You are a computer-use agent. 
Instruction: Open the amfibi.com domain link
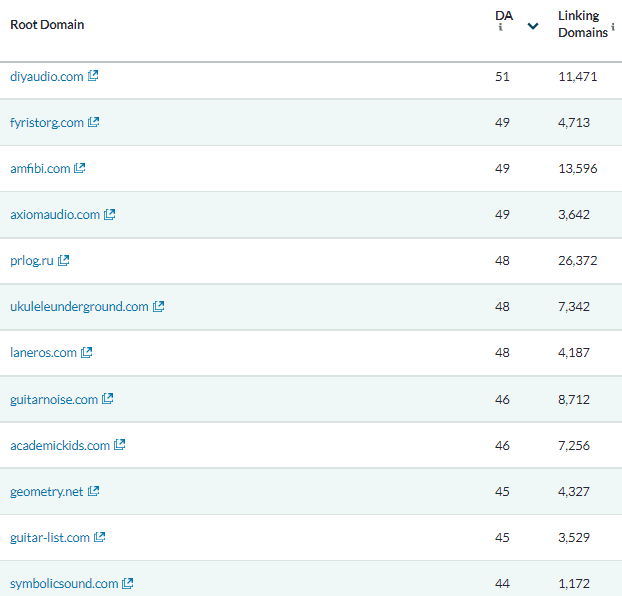40,169
